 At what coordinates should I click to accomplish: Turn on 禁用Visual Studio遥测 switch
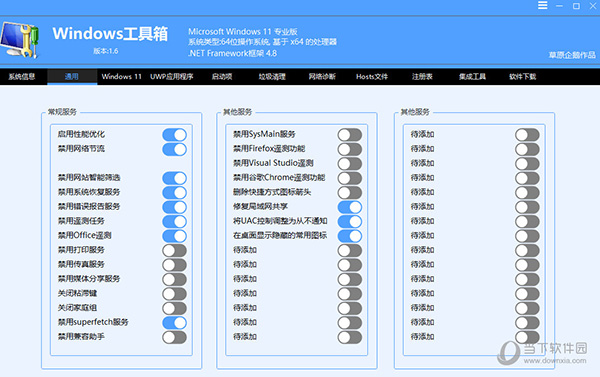pyautogui.click(x=350, y=164)
